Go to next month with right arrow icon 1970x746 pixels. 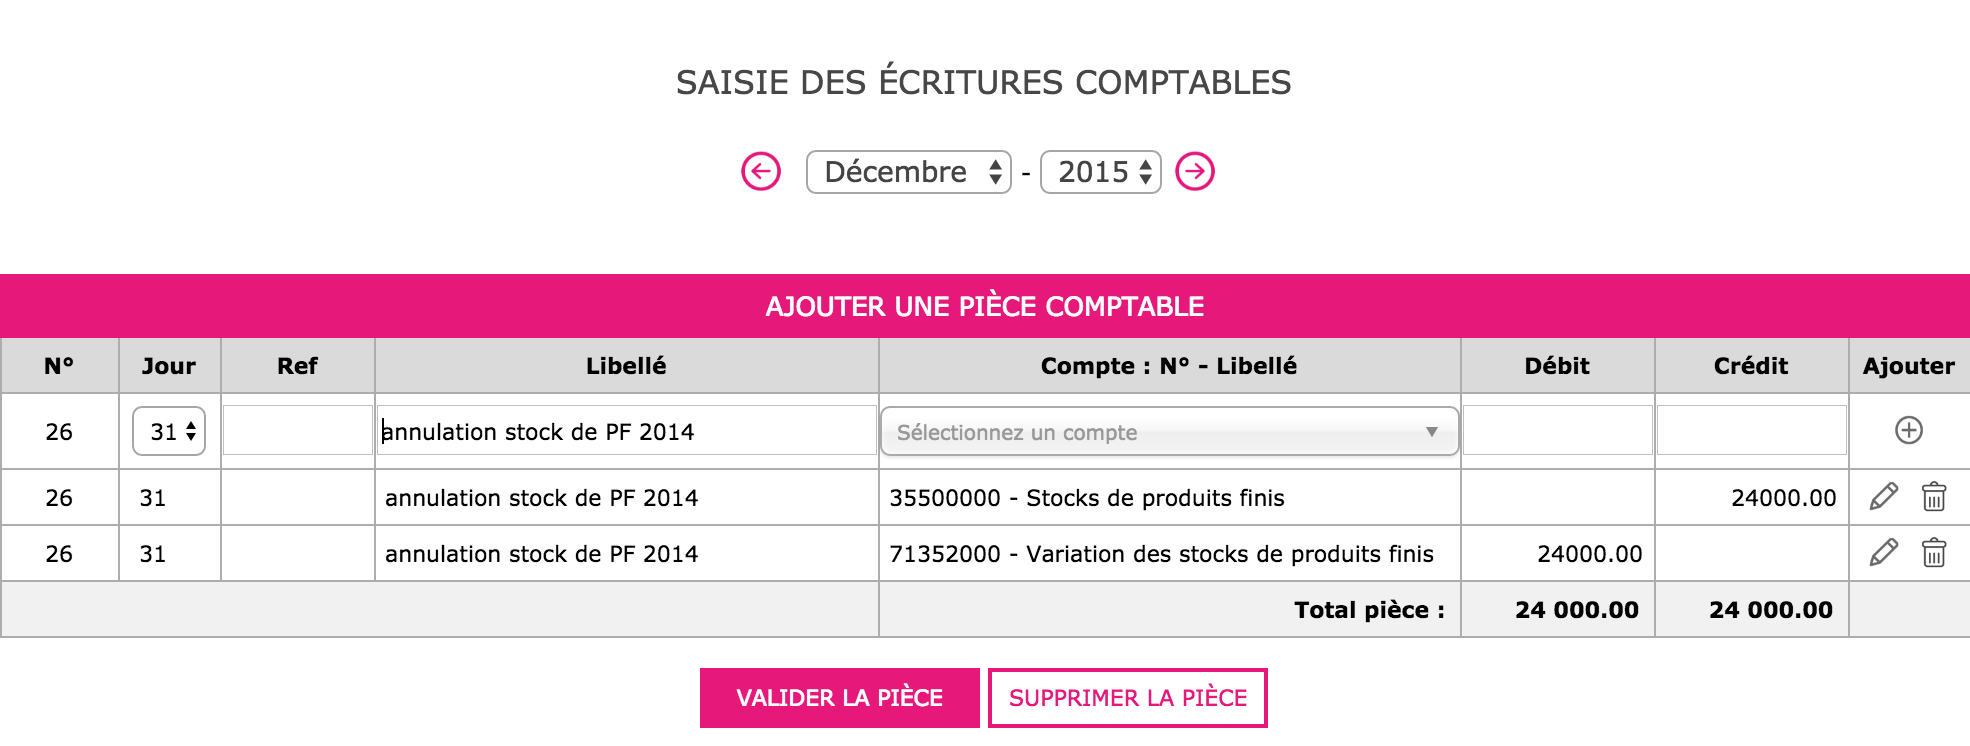pyautogui.click(x=1195, y=172)
